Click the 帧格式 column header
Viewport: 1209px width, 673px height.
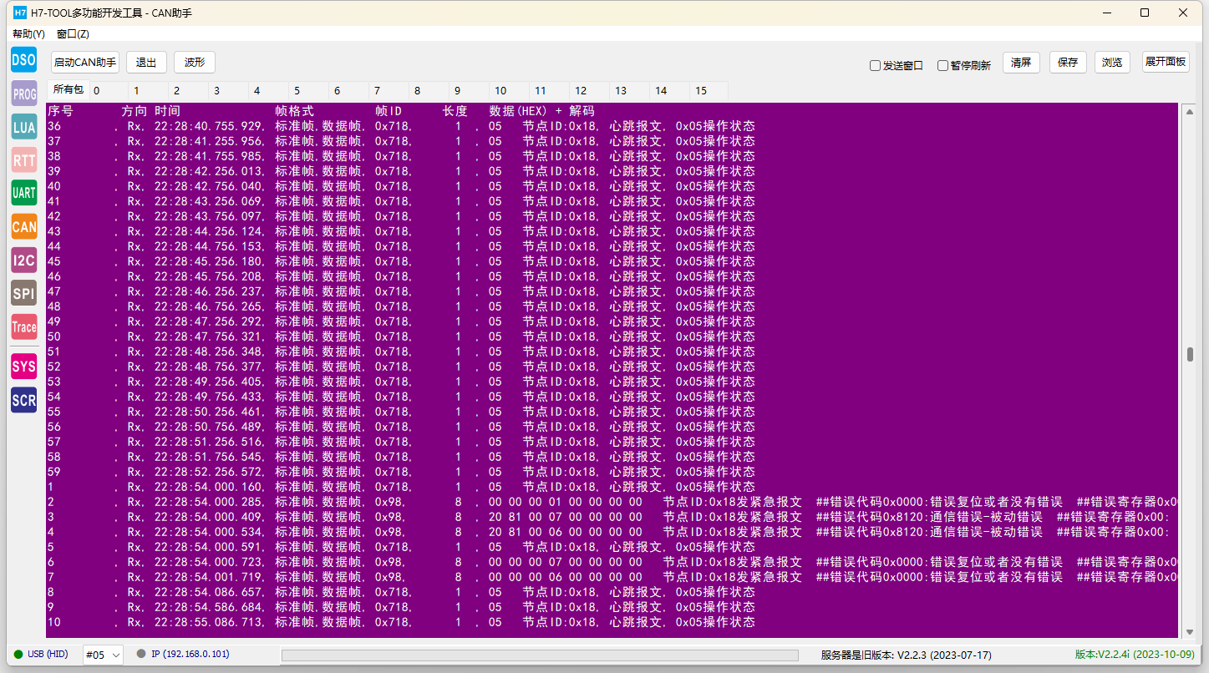294,111
